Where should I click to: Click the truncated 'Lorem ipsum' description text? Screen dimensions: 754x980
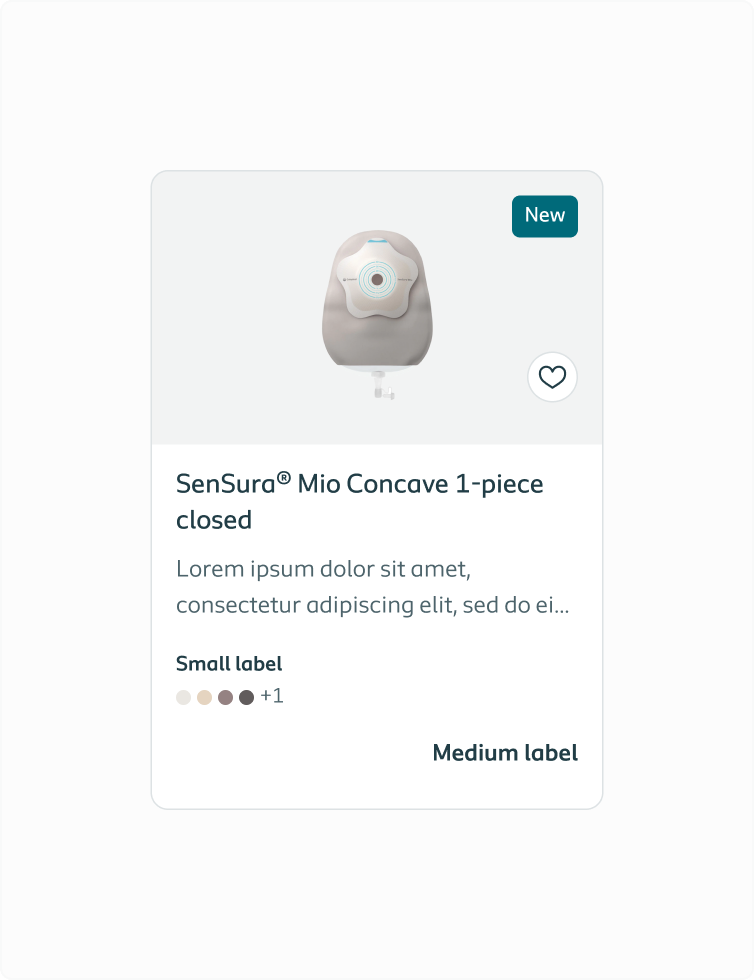(x=372, y=588)
